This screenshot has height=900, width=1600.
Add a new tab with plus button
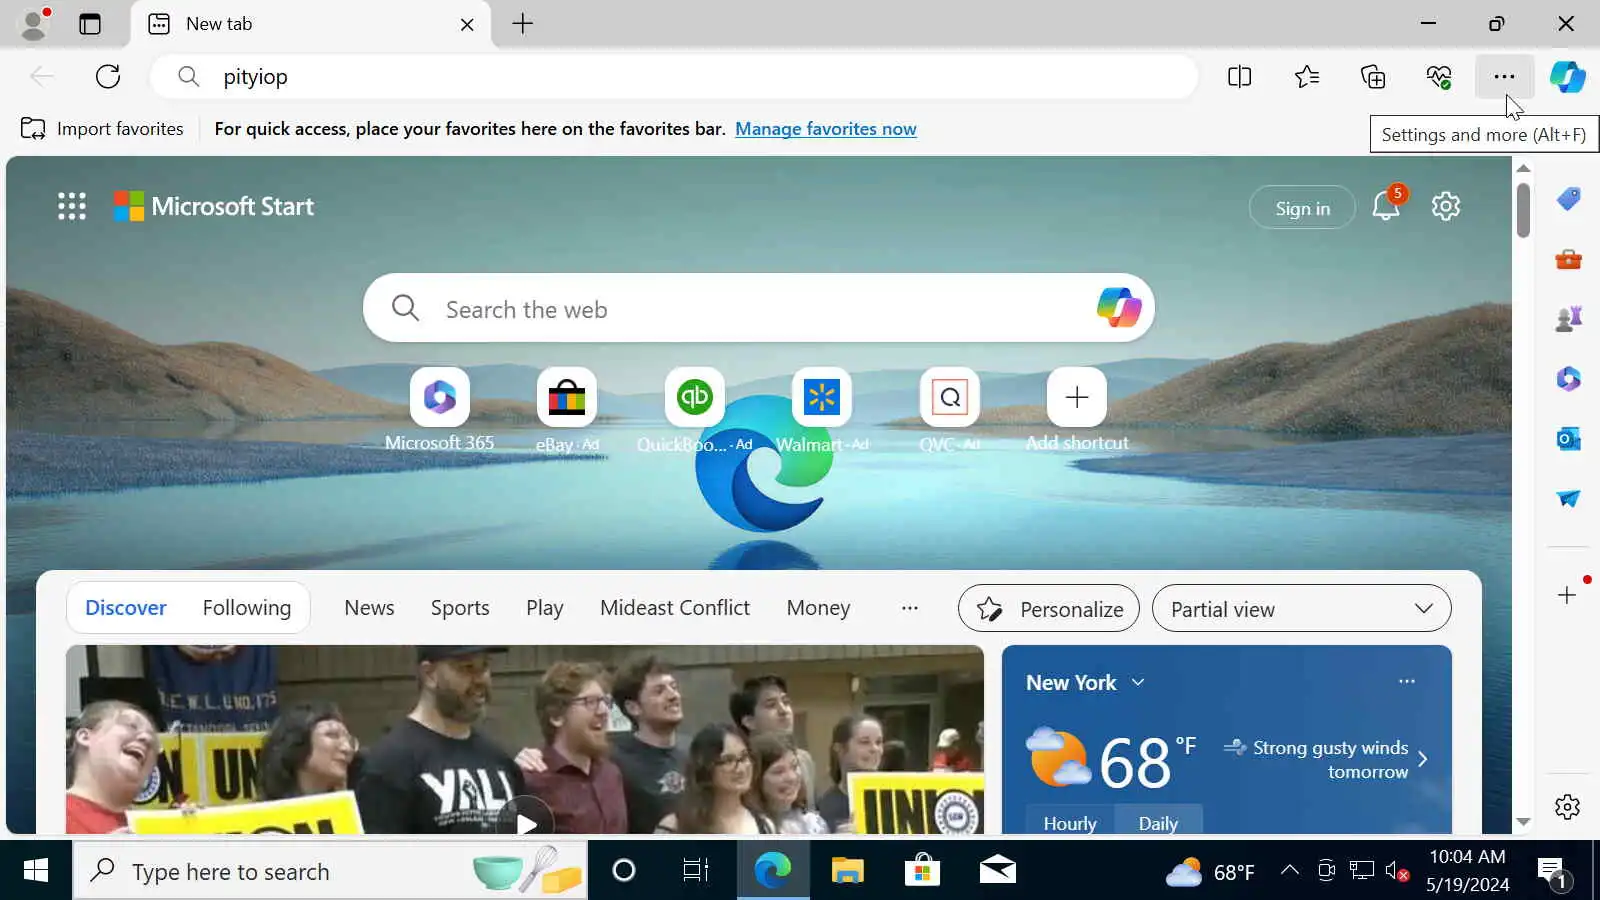click(523, 24)
